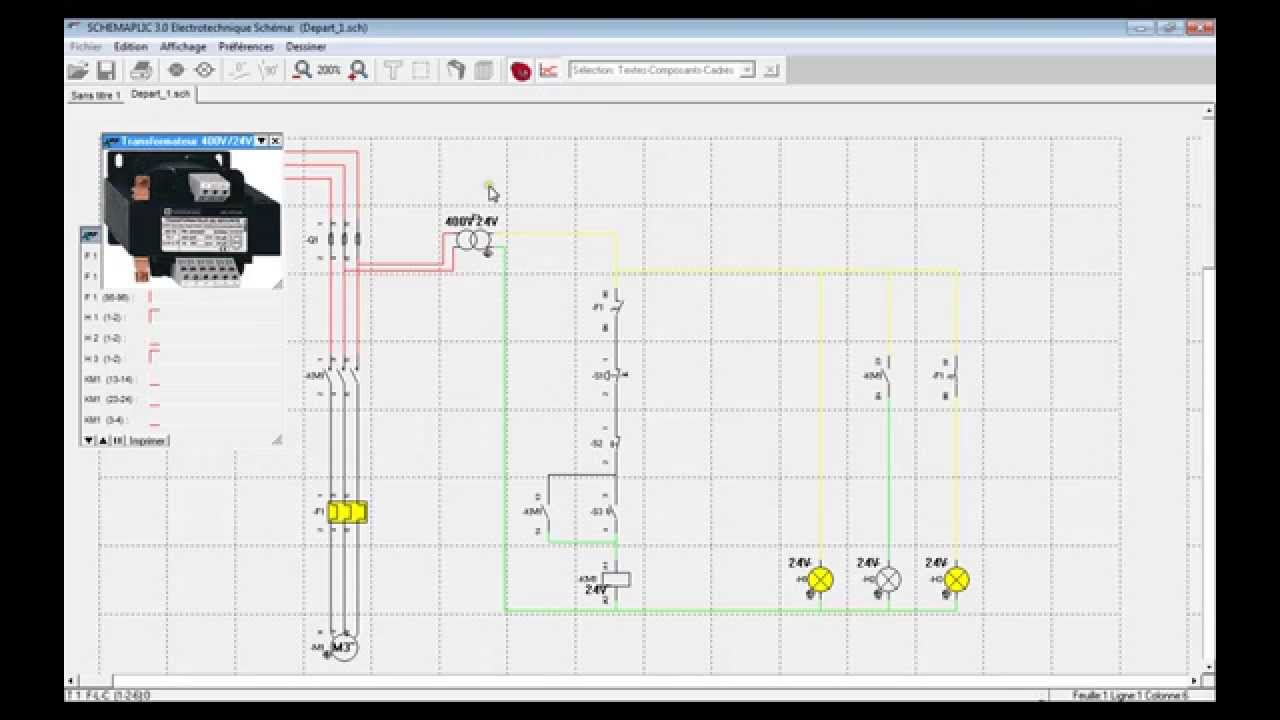Image resolution: width=1280 pixels, height=720 pixels.
Task: Select the H 3 (1-2) chronogram row
Action: [x=180, y=358]
